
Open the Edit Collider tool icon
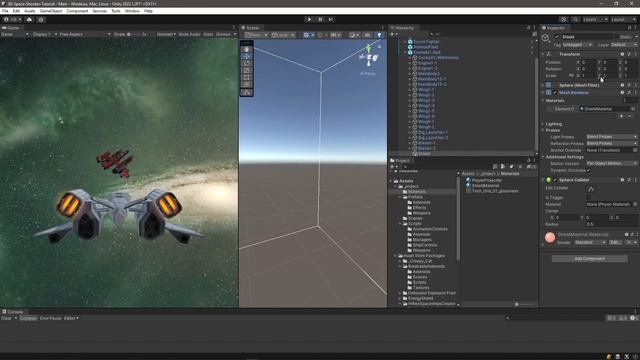[x=591, y=189]
